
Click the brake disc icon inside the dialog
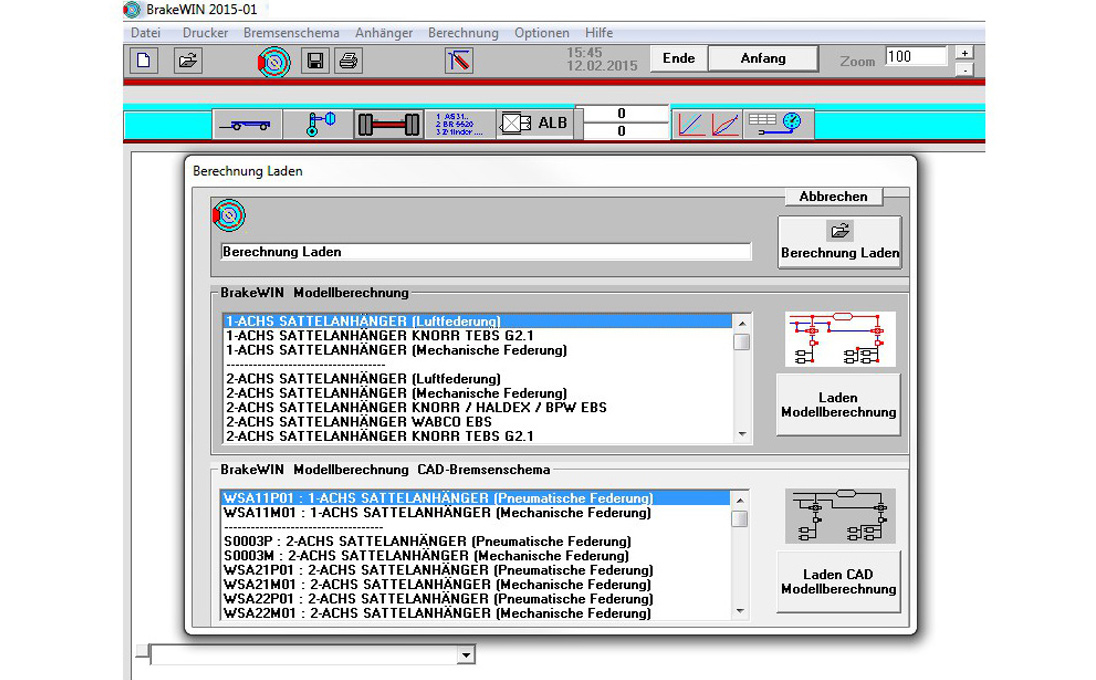pyautogui.click(x=229, y=216)
